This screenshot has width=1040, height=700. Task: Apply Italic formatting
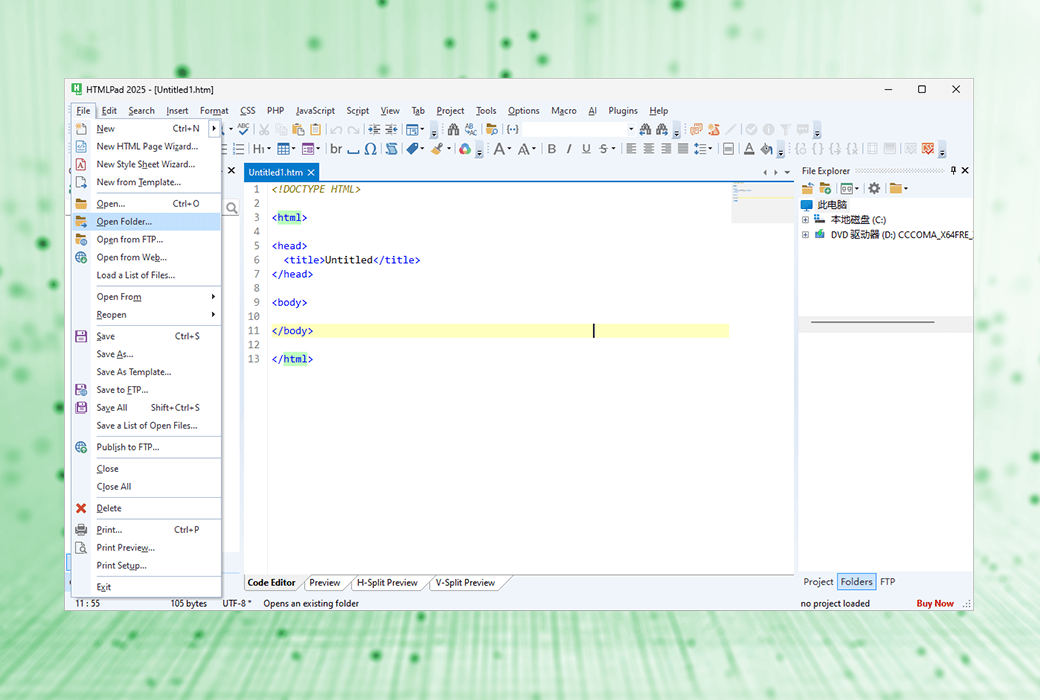tap(569, 149)
